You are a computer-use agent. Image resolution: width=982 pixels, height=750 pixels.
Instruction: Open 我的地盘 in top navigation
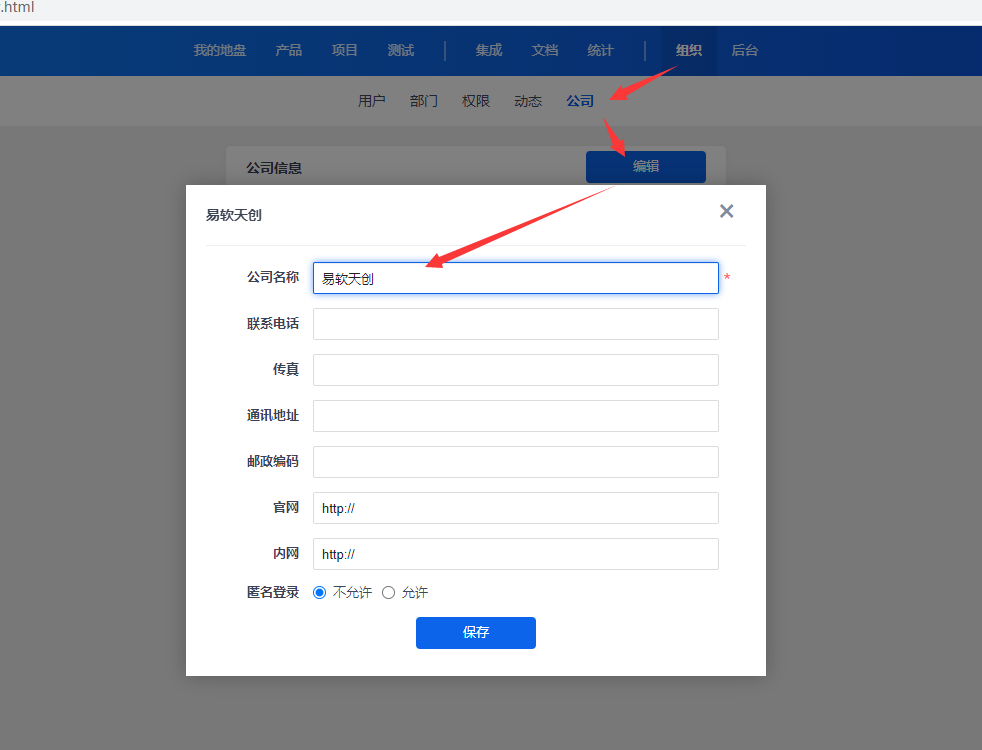point(220,50)
